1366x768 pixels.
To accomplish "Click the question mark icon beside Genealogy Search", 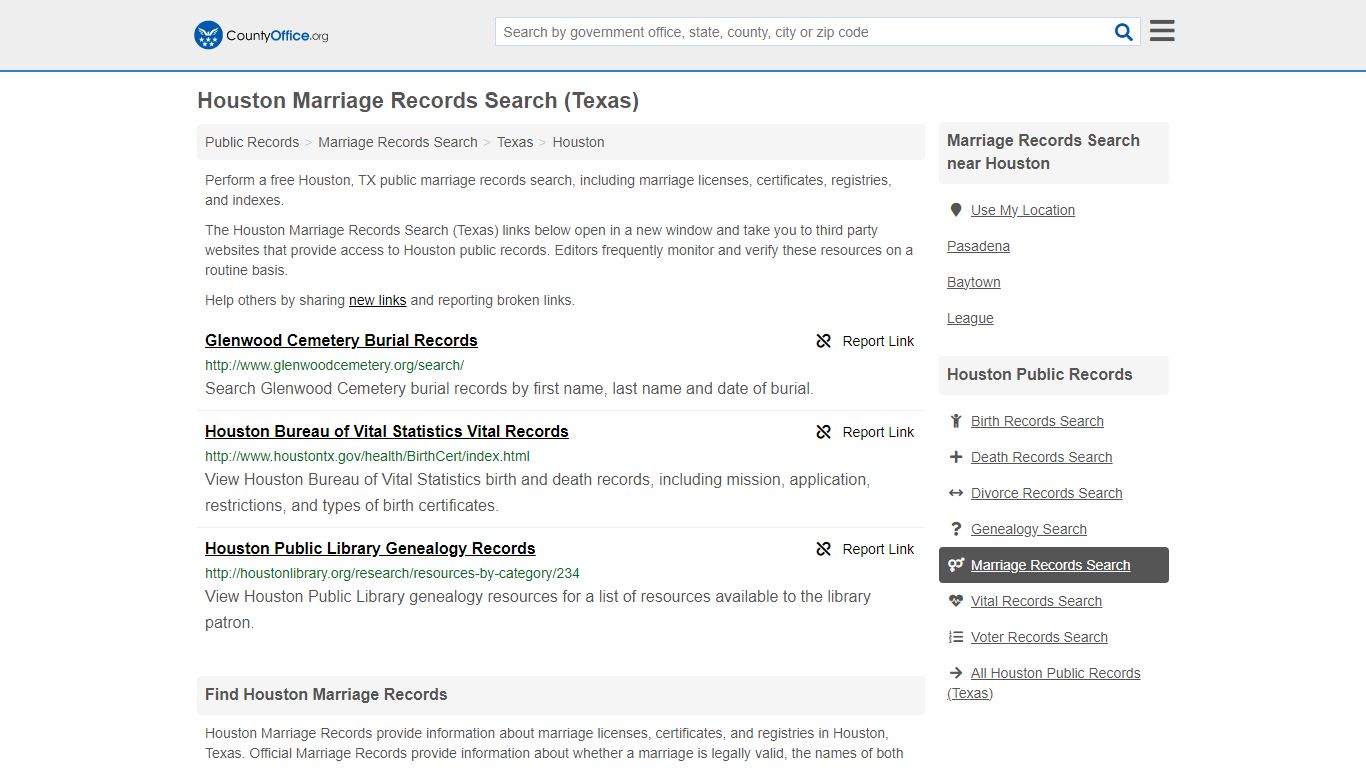I will tap(956, 529).
